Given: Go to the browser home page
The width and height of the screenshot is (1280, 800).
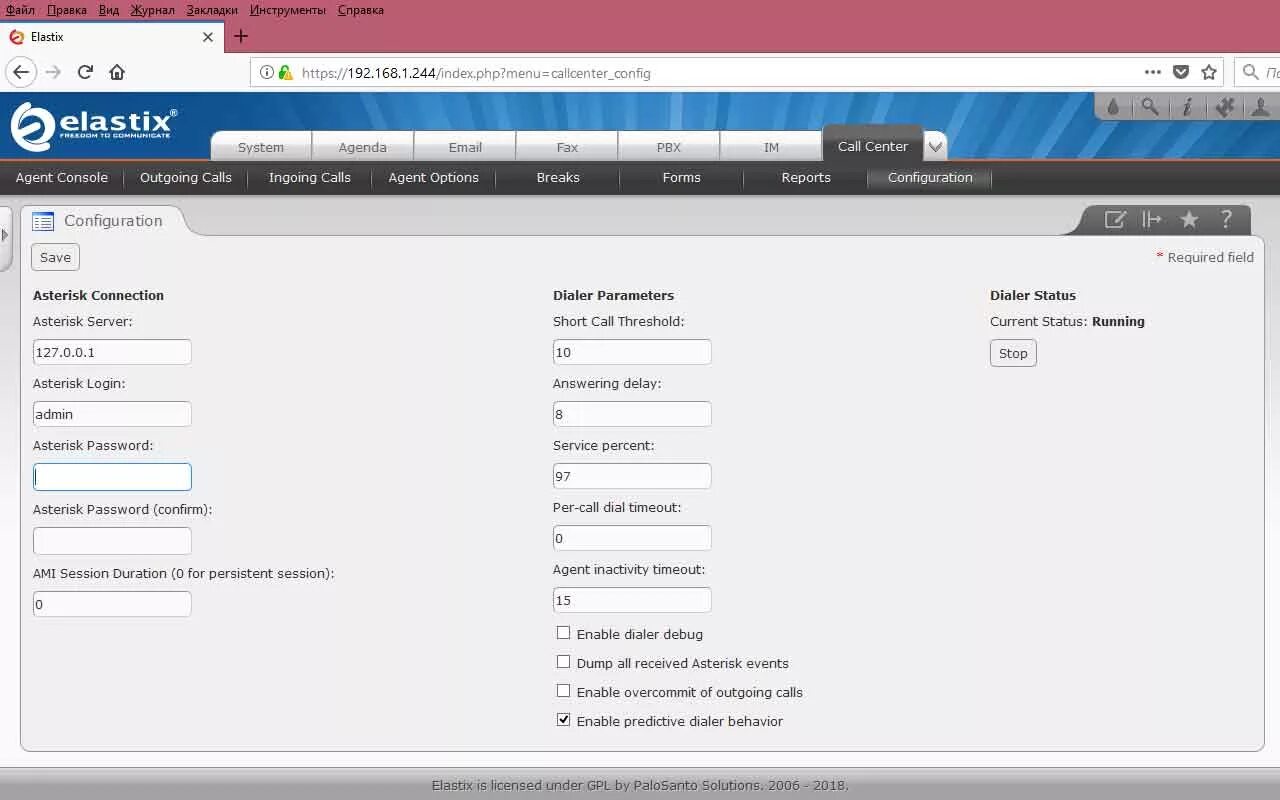Looking at the screenshot, I should point(117,72).
